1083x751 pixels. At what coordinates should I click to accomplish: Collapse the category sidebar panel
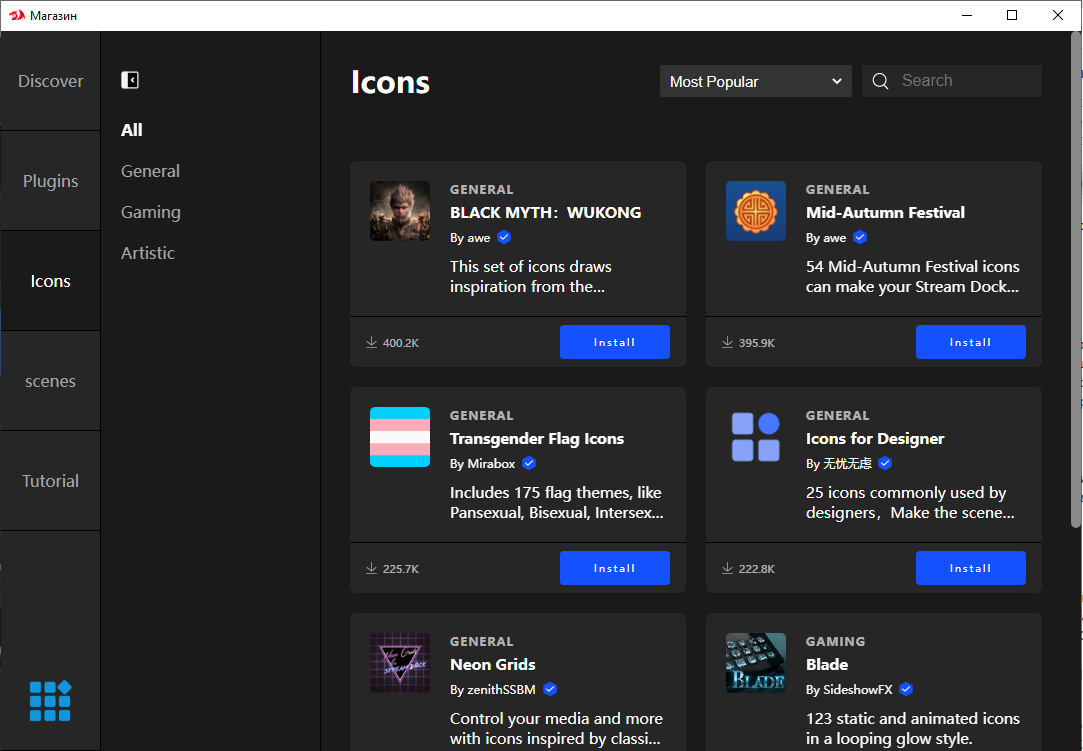pos(130,80)
